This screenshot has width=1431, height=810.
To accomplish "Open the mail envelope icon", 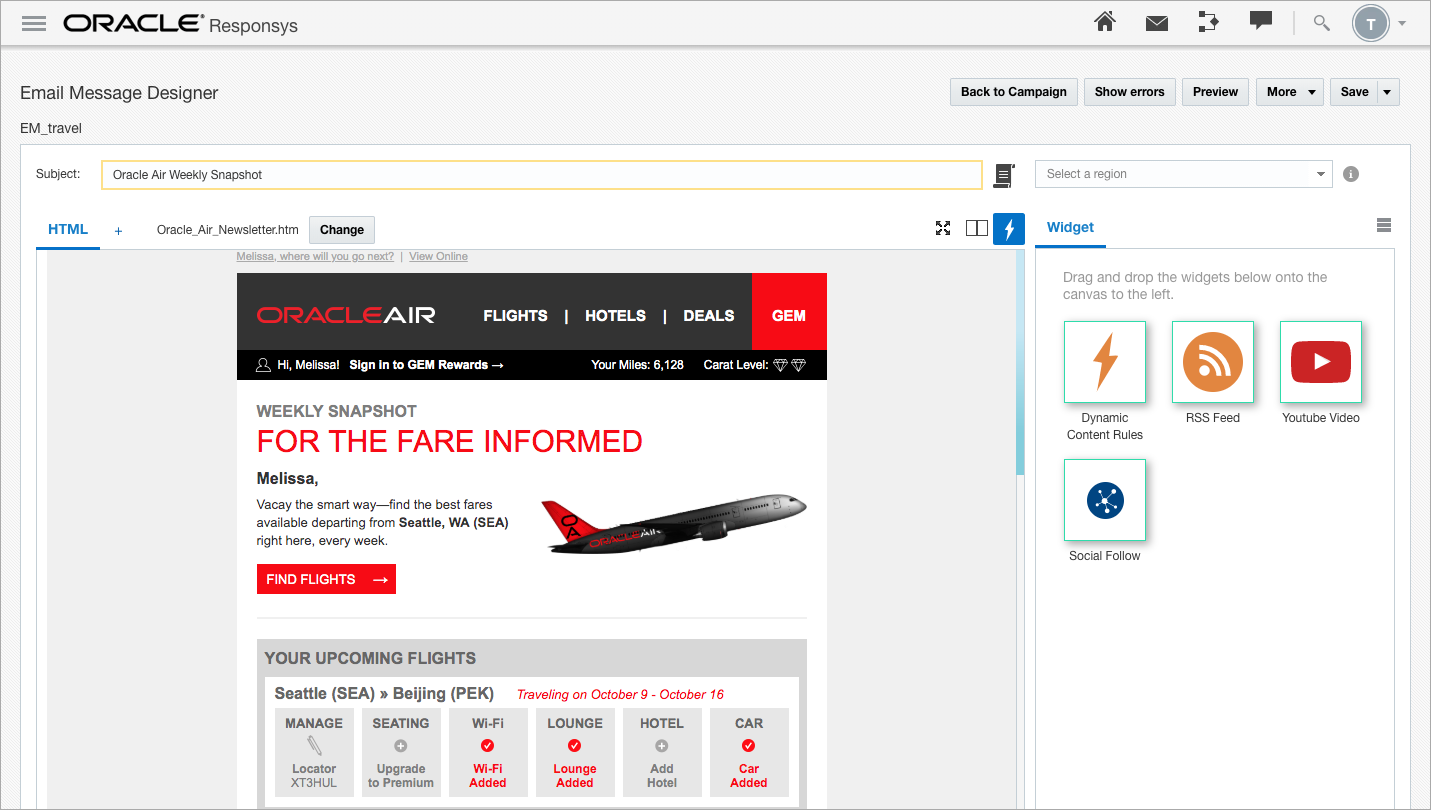I will (x=1157, y=23).
